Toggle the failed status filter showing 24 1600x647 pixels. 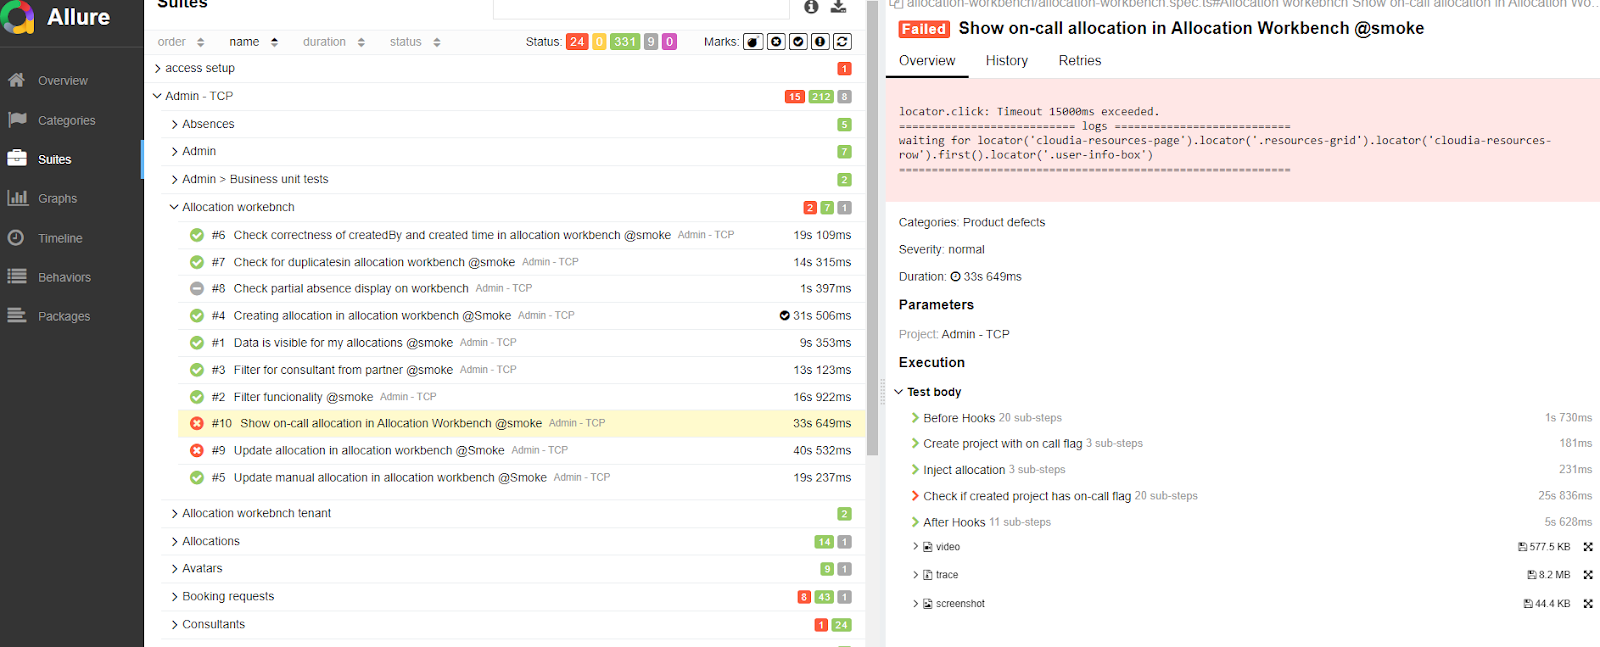click(577, 42)
